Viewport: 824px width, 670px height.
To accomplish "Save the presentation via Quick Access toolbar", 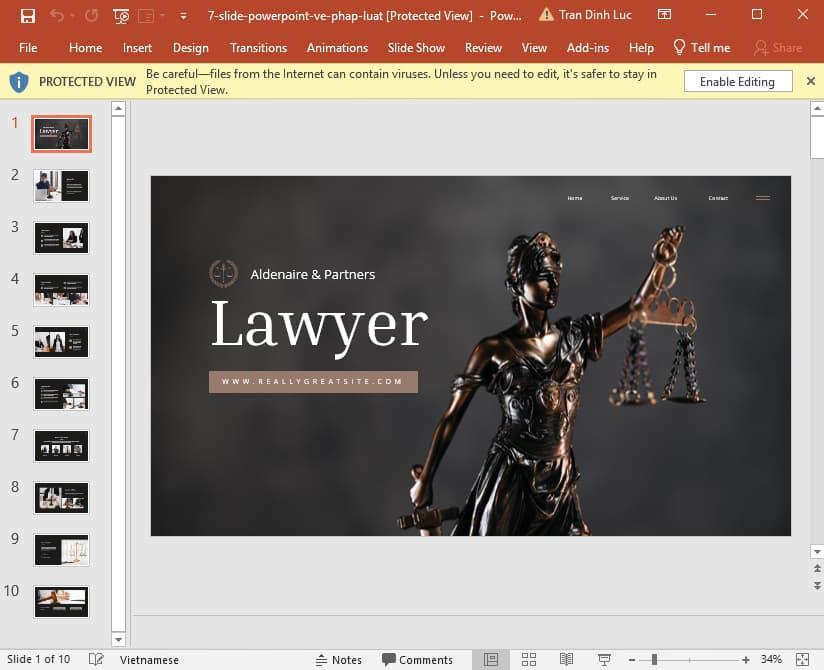I will [x=28, y=16].
